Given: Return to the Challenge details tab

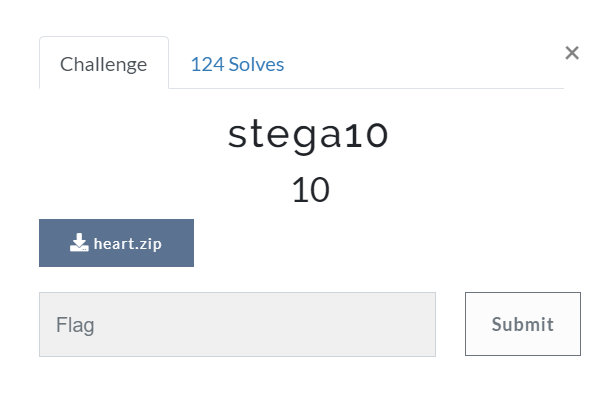Looking at the screenshot, I should [104, 64].
